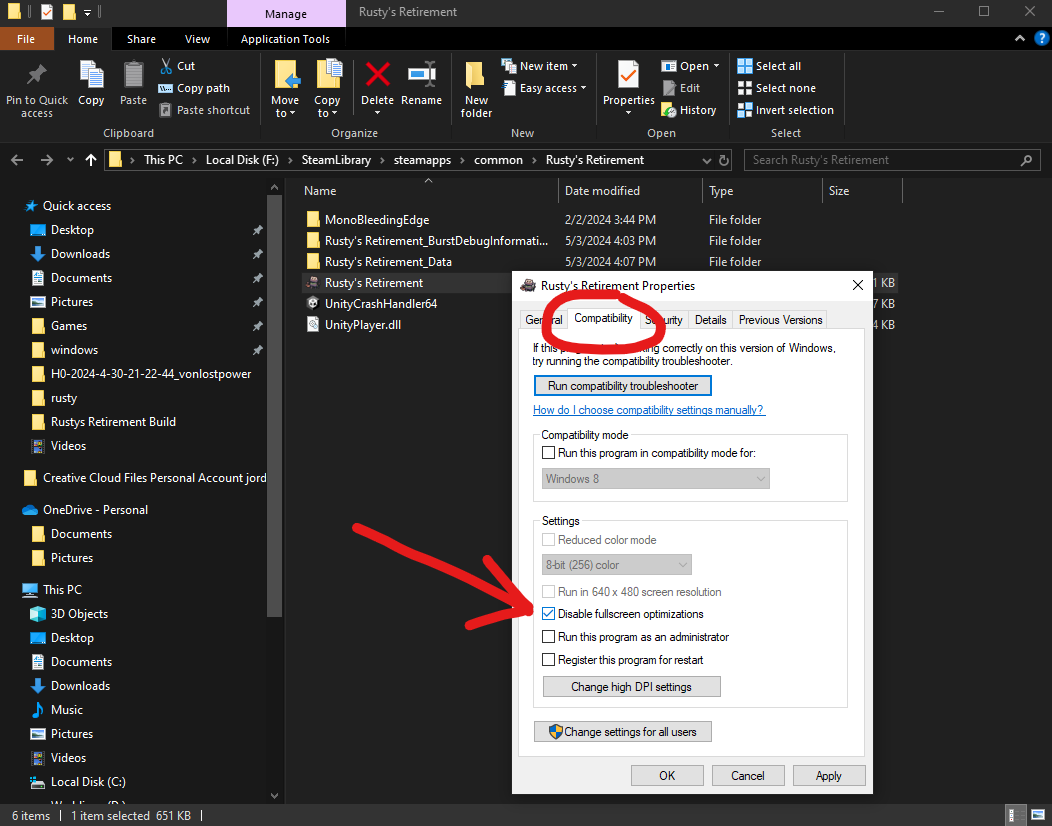Click Invert selection in the ribbon
Screen dimensions: 1052x826
tap(786, 110)
